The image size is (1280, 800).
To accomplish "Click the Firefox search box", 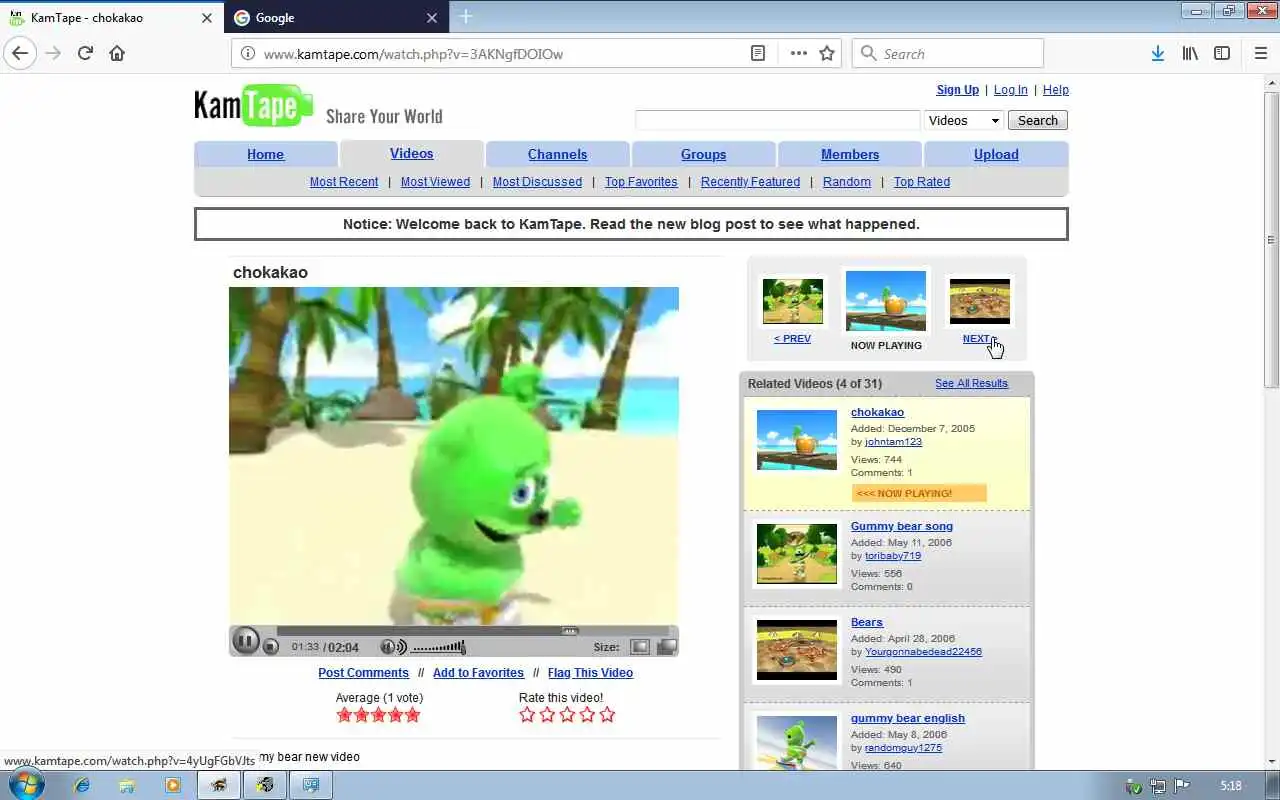I will coord(948,53).
